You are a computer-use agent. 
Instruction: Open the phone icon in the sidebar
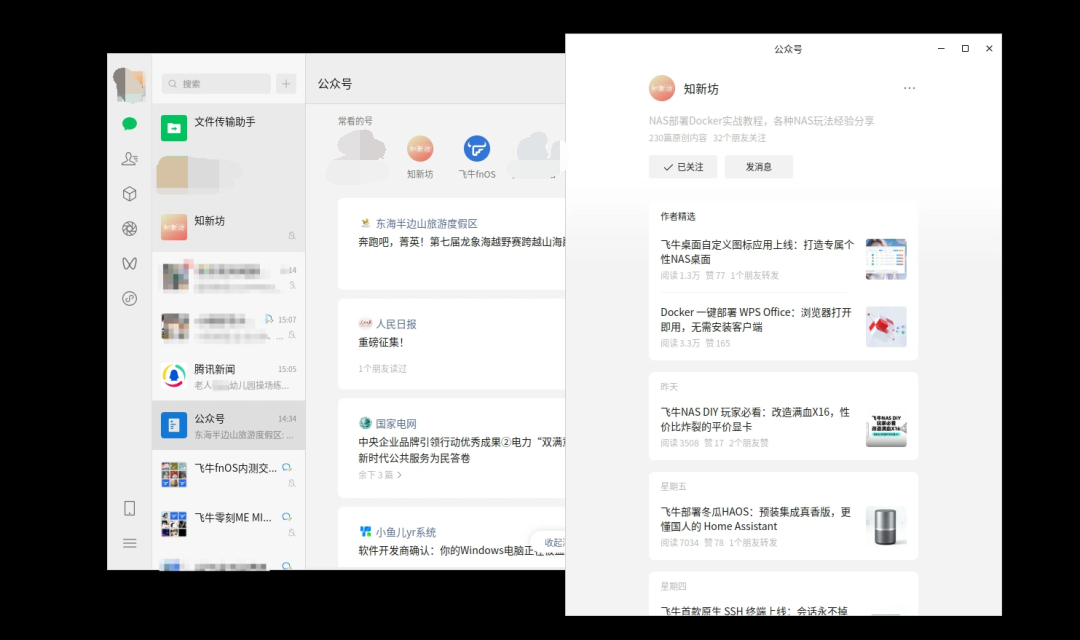[x=129, y=508]
